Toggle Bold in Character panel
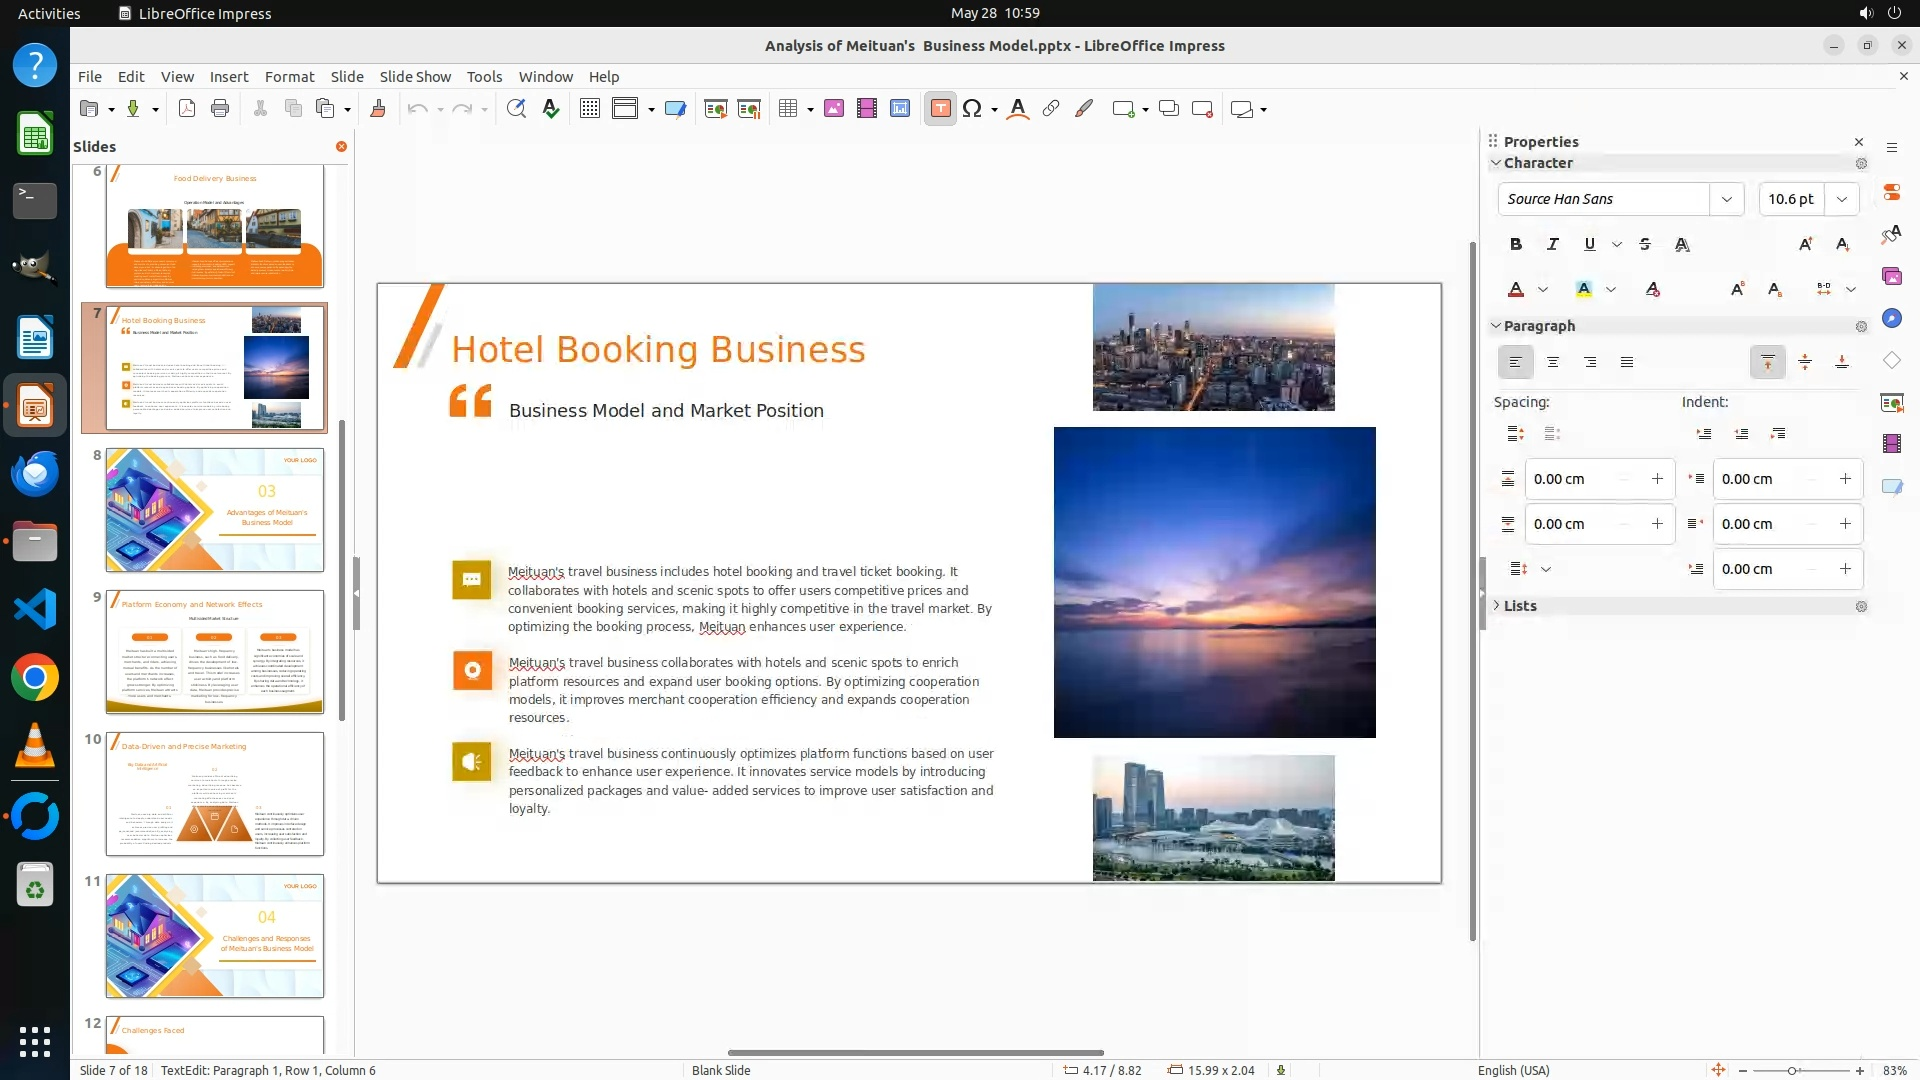 click(1516, 244)
